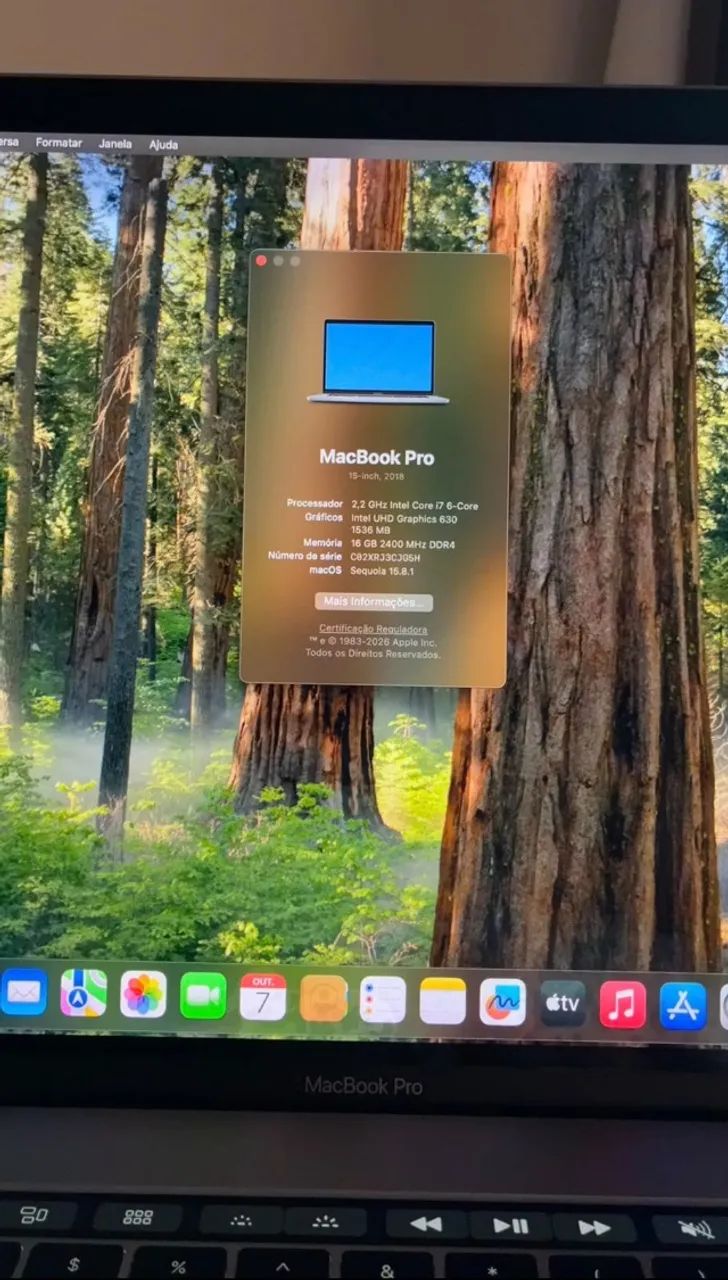The image size is (728, 1280).
Task: Launch Reminders from the Dock
Action: [383, 999]
